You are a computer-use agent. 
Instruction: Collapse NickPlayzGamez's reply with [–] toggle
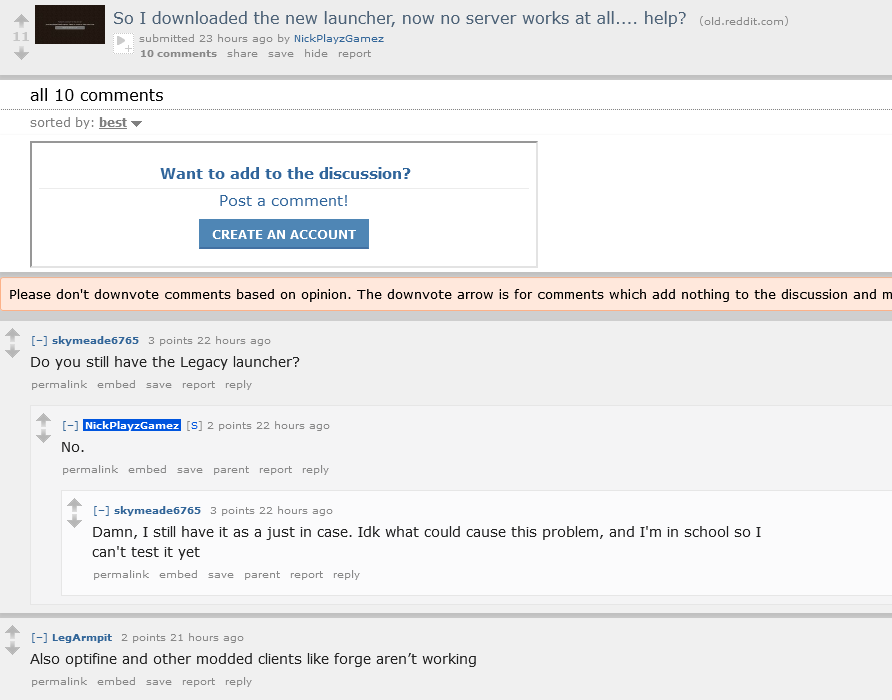coord(71,425)
